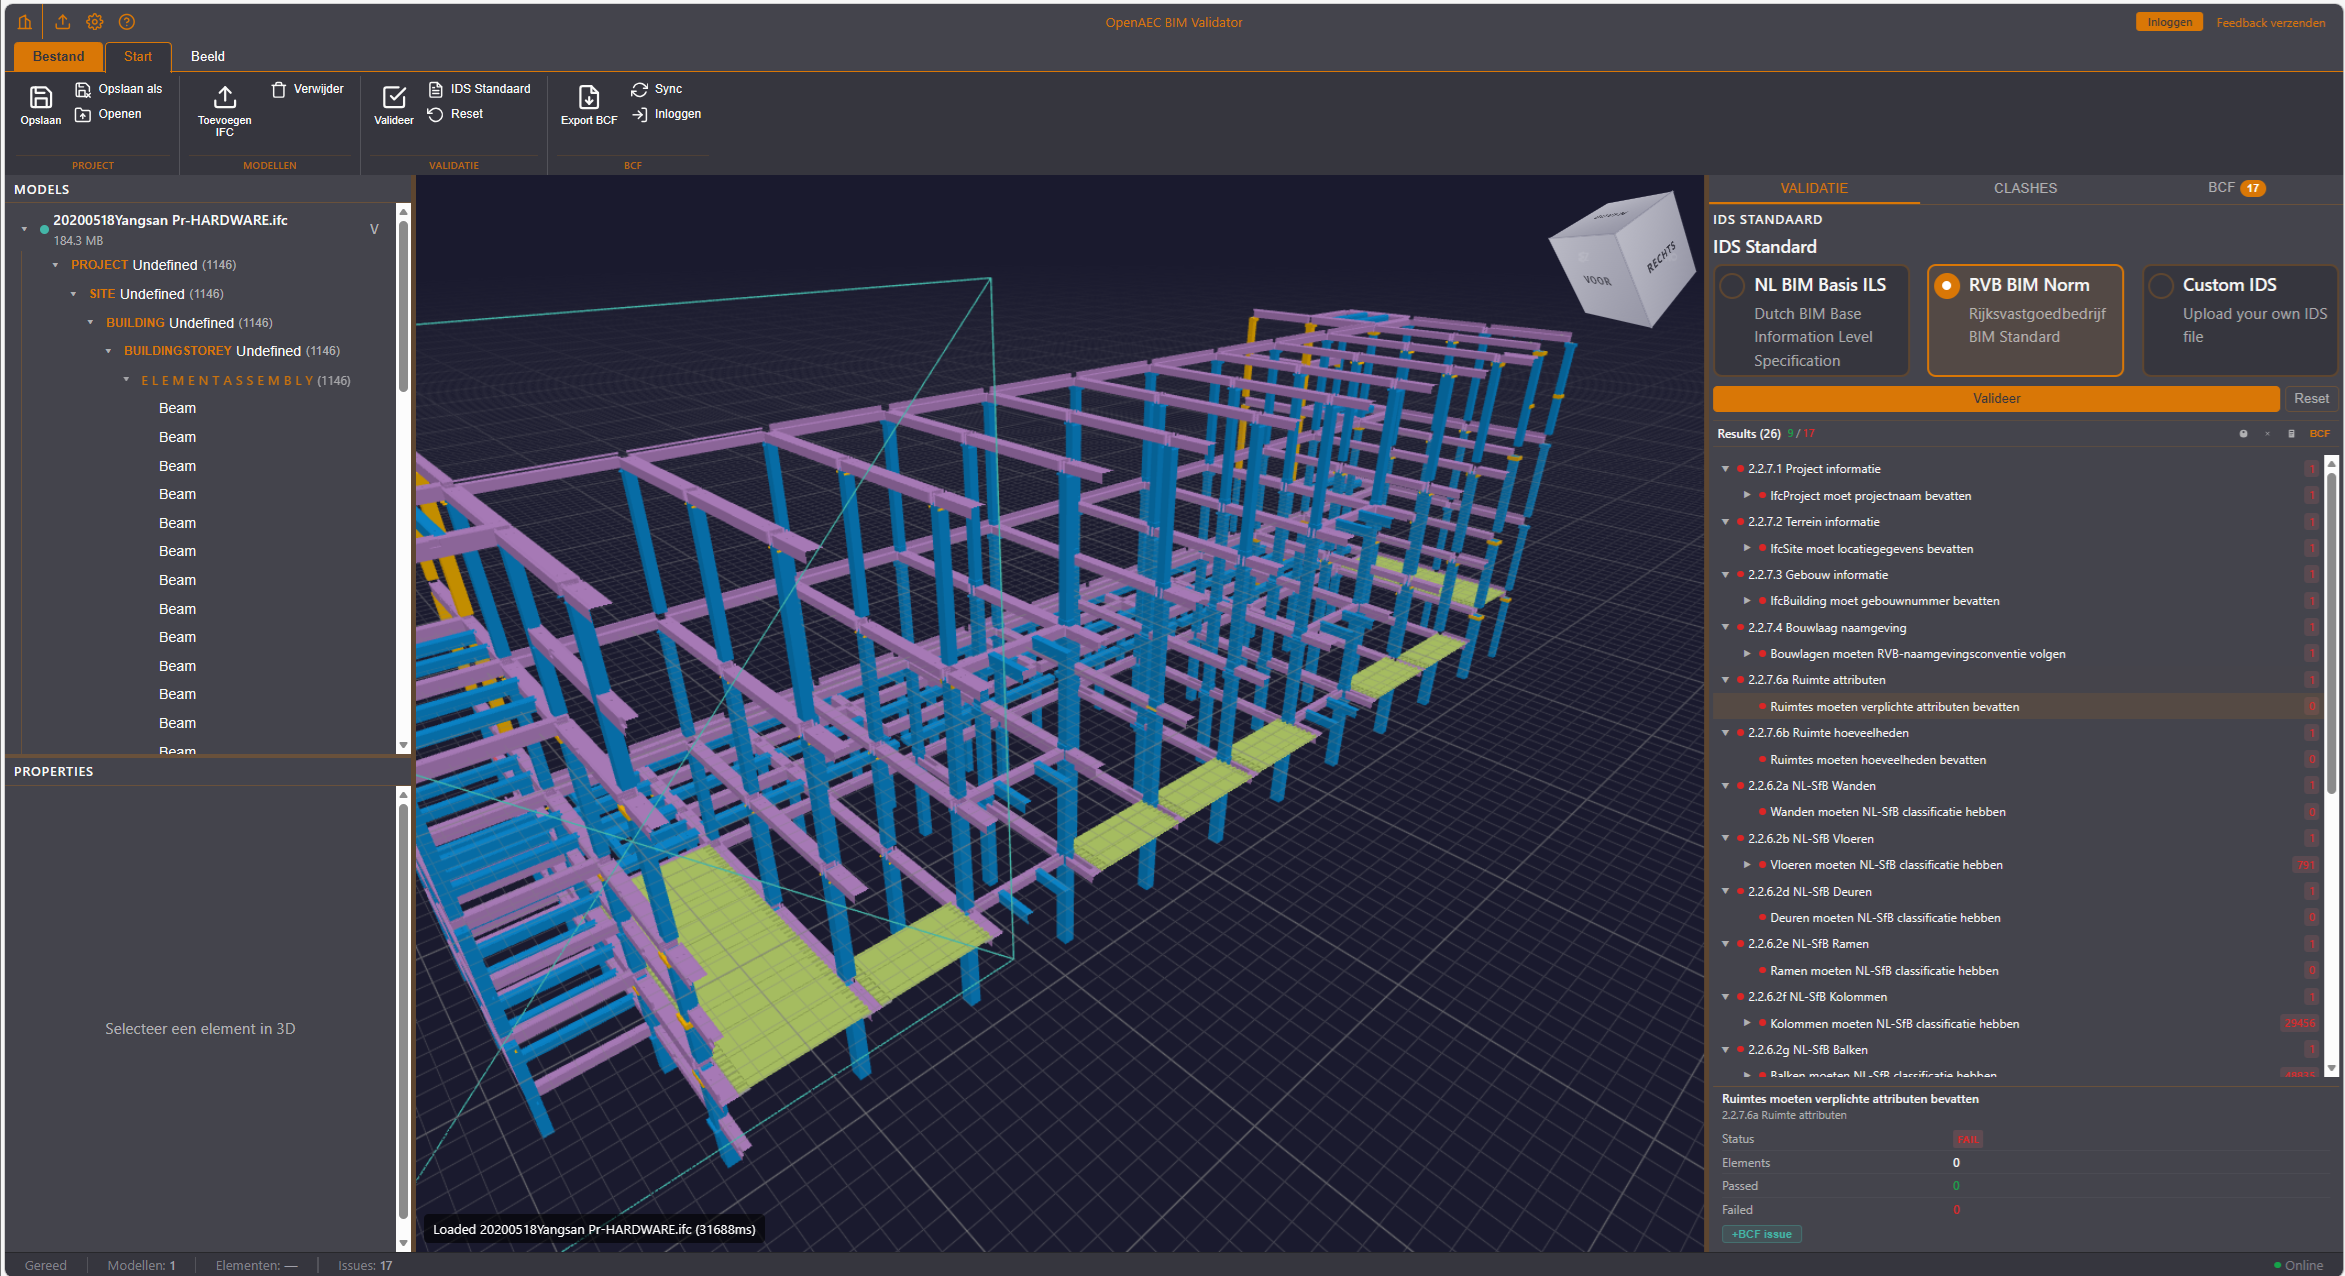This screenshot has height=1276, width=2345.
Task: Click the Opslaan save icon
Action: coord(40,97)
